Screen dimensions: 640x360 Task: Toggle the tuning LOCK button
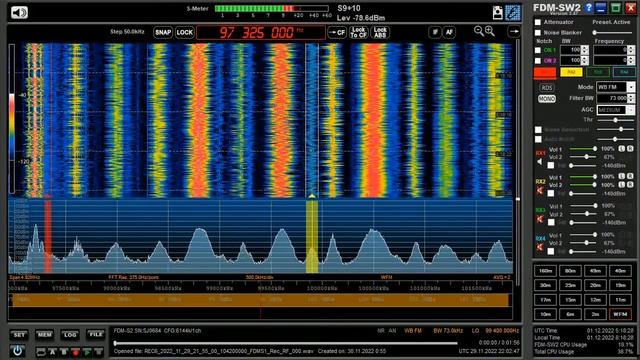(184, 33)
